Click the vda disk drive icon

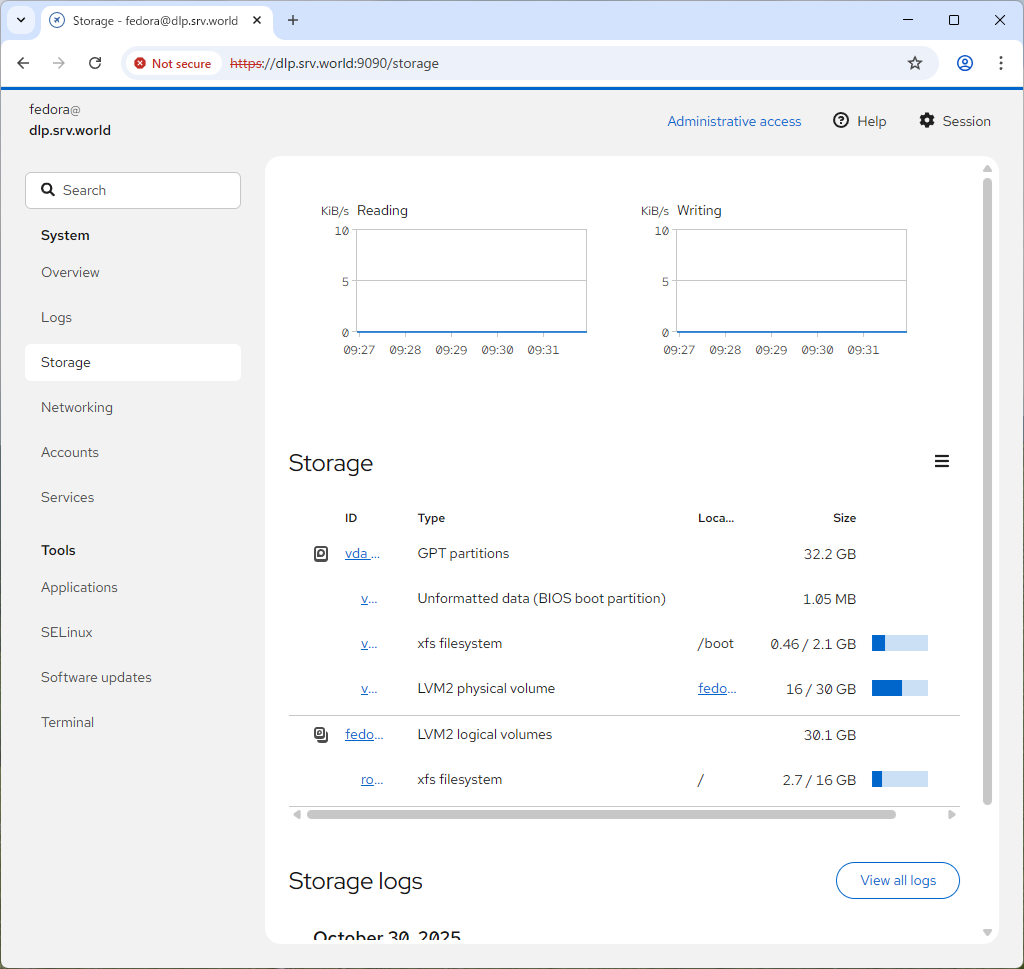tap(321, 553)
